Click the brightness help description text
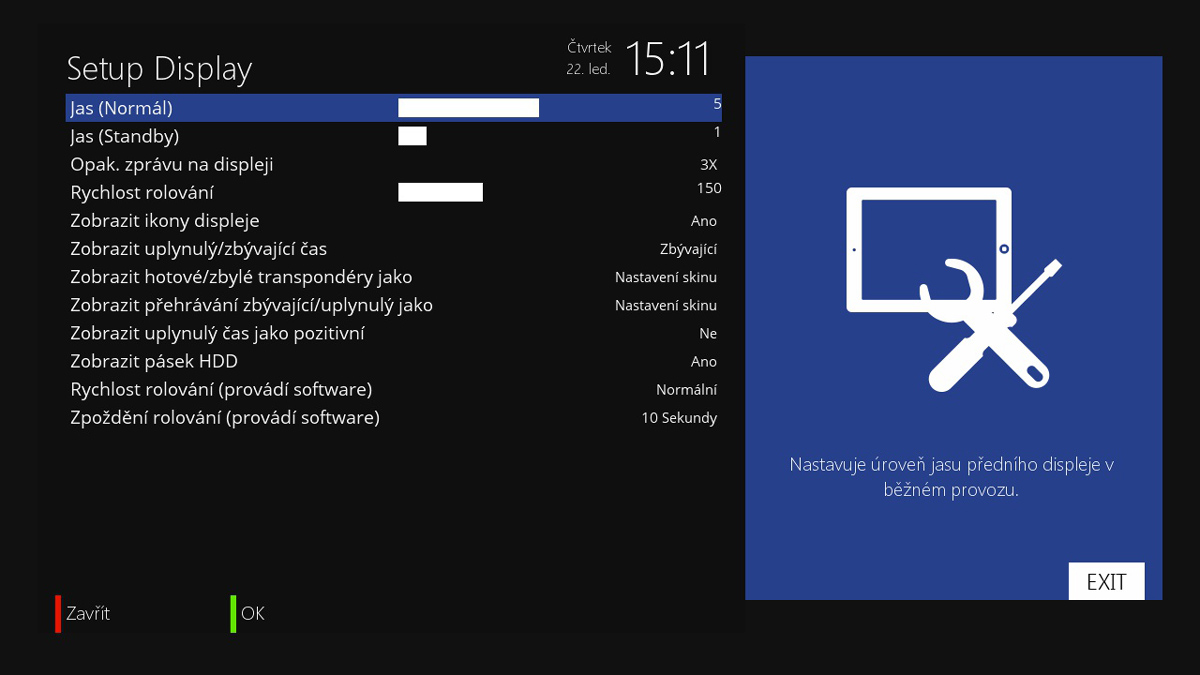 (952, 477)
